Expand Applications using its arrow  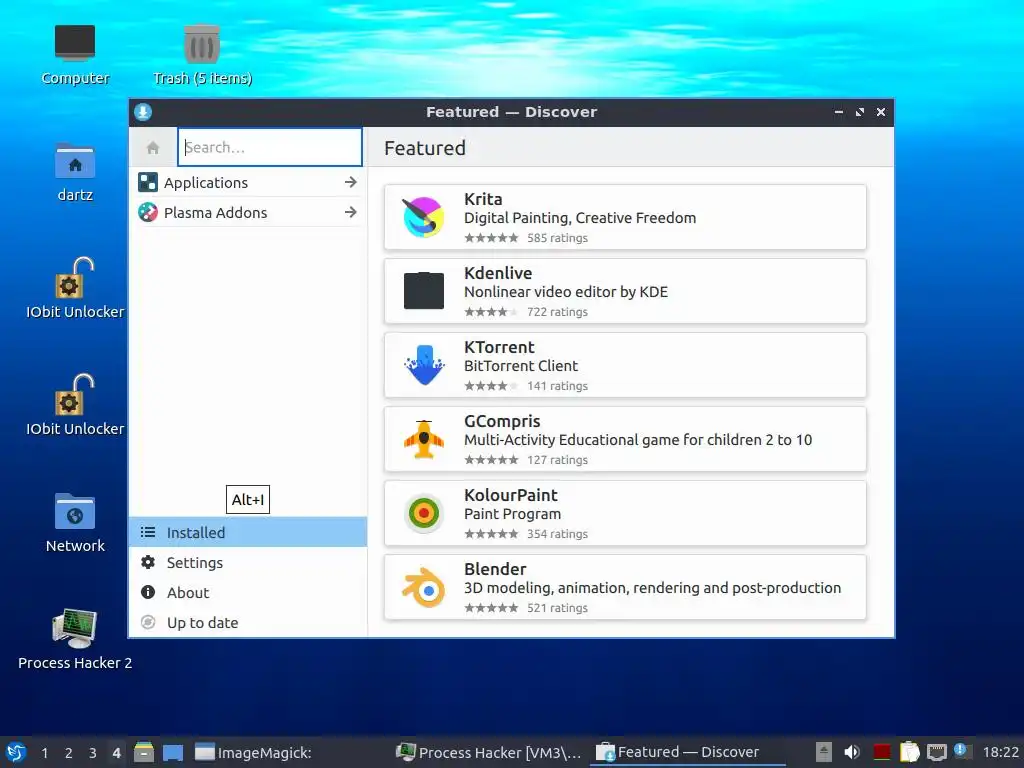(351, 183)
